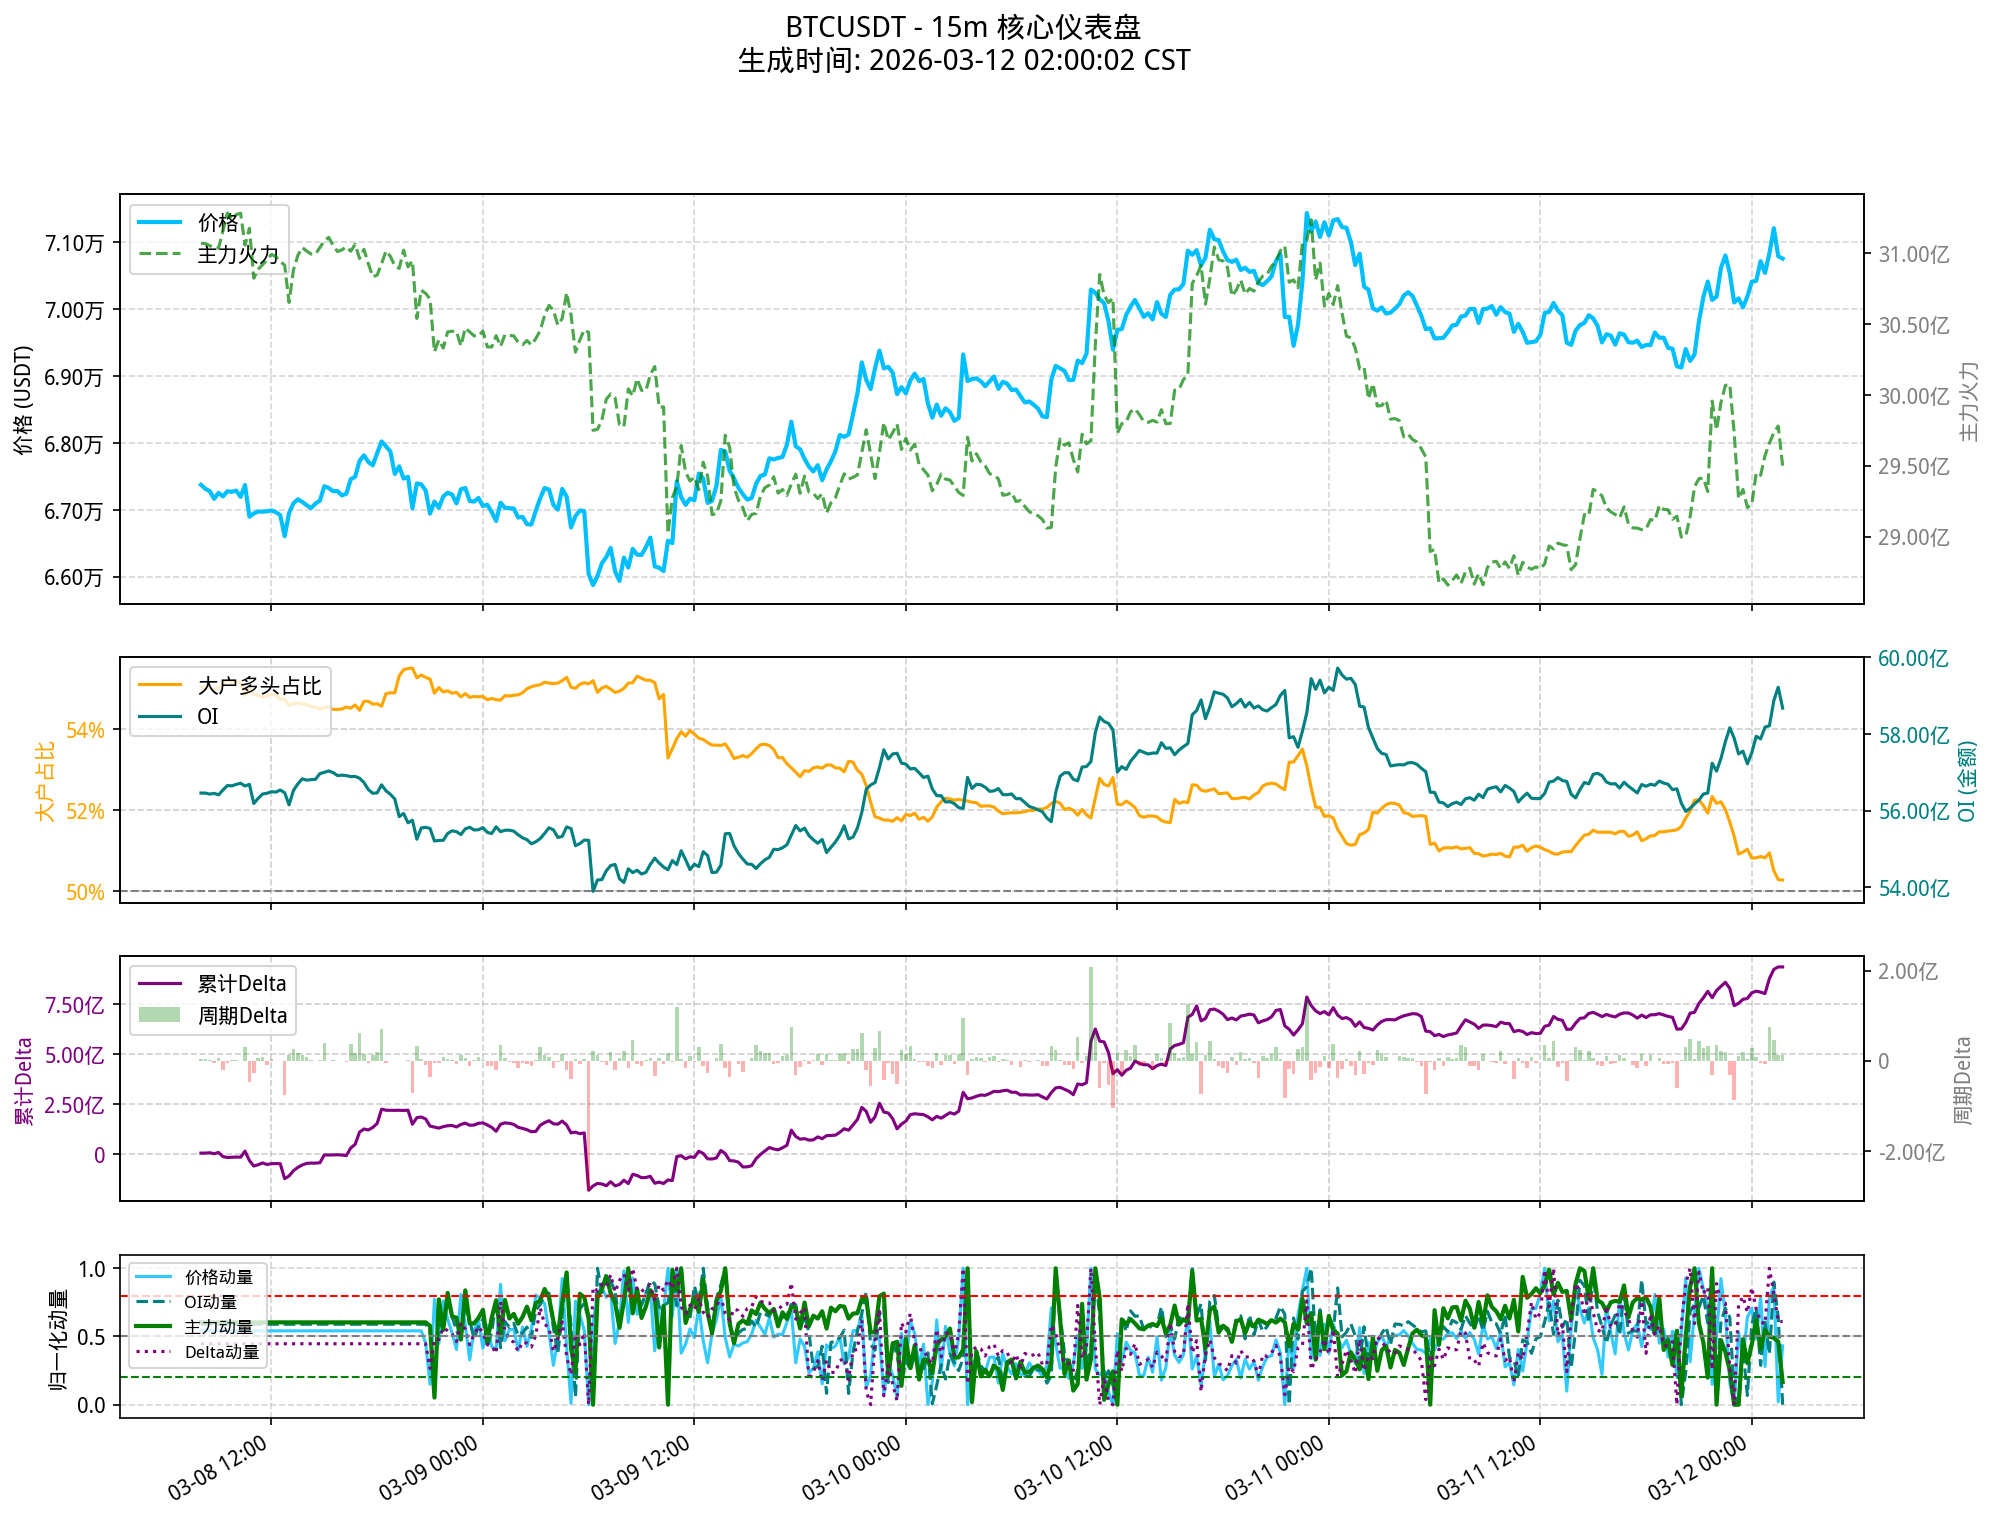Click the BTCUSDT 15m chart title

963,27
